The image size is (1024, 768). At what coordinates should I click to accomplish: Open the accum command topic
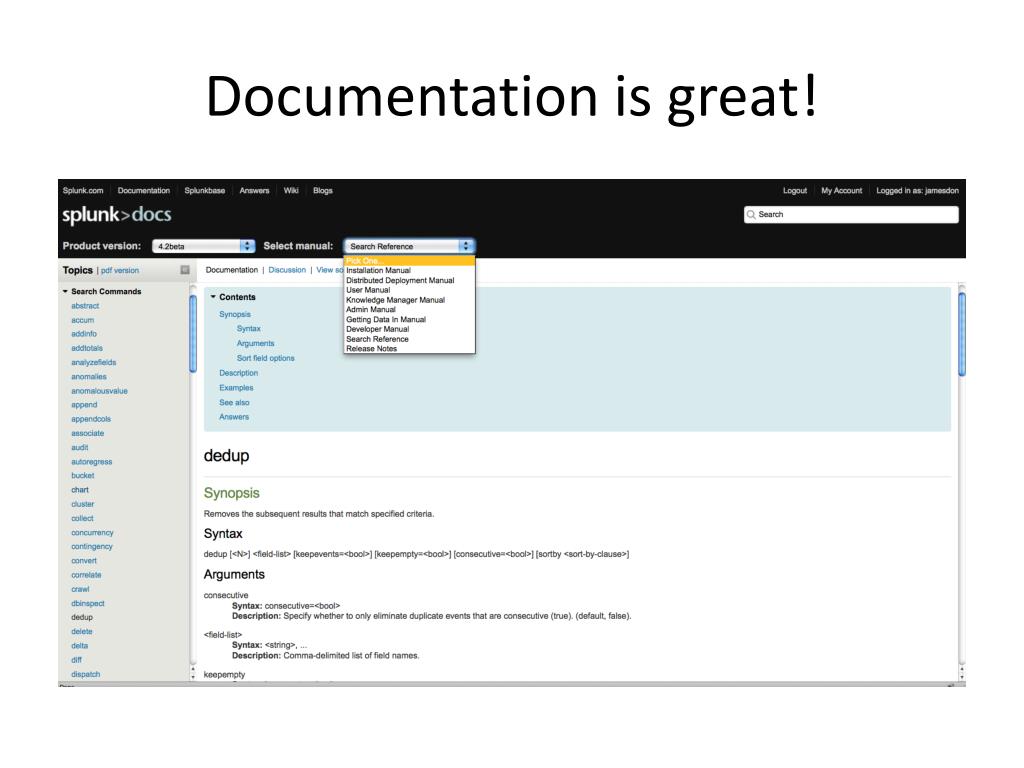[x=82, y=320]
